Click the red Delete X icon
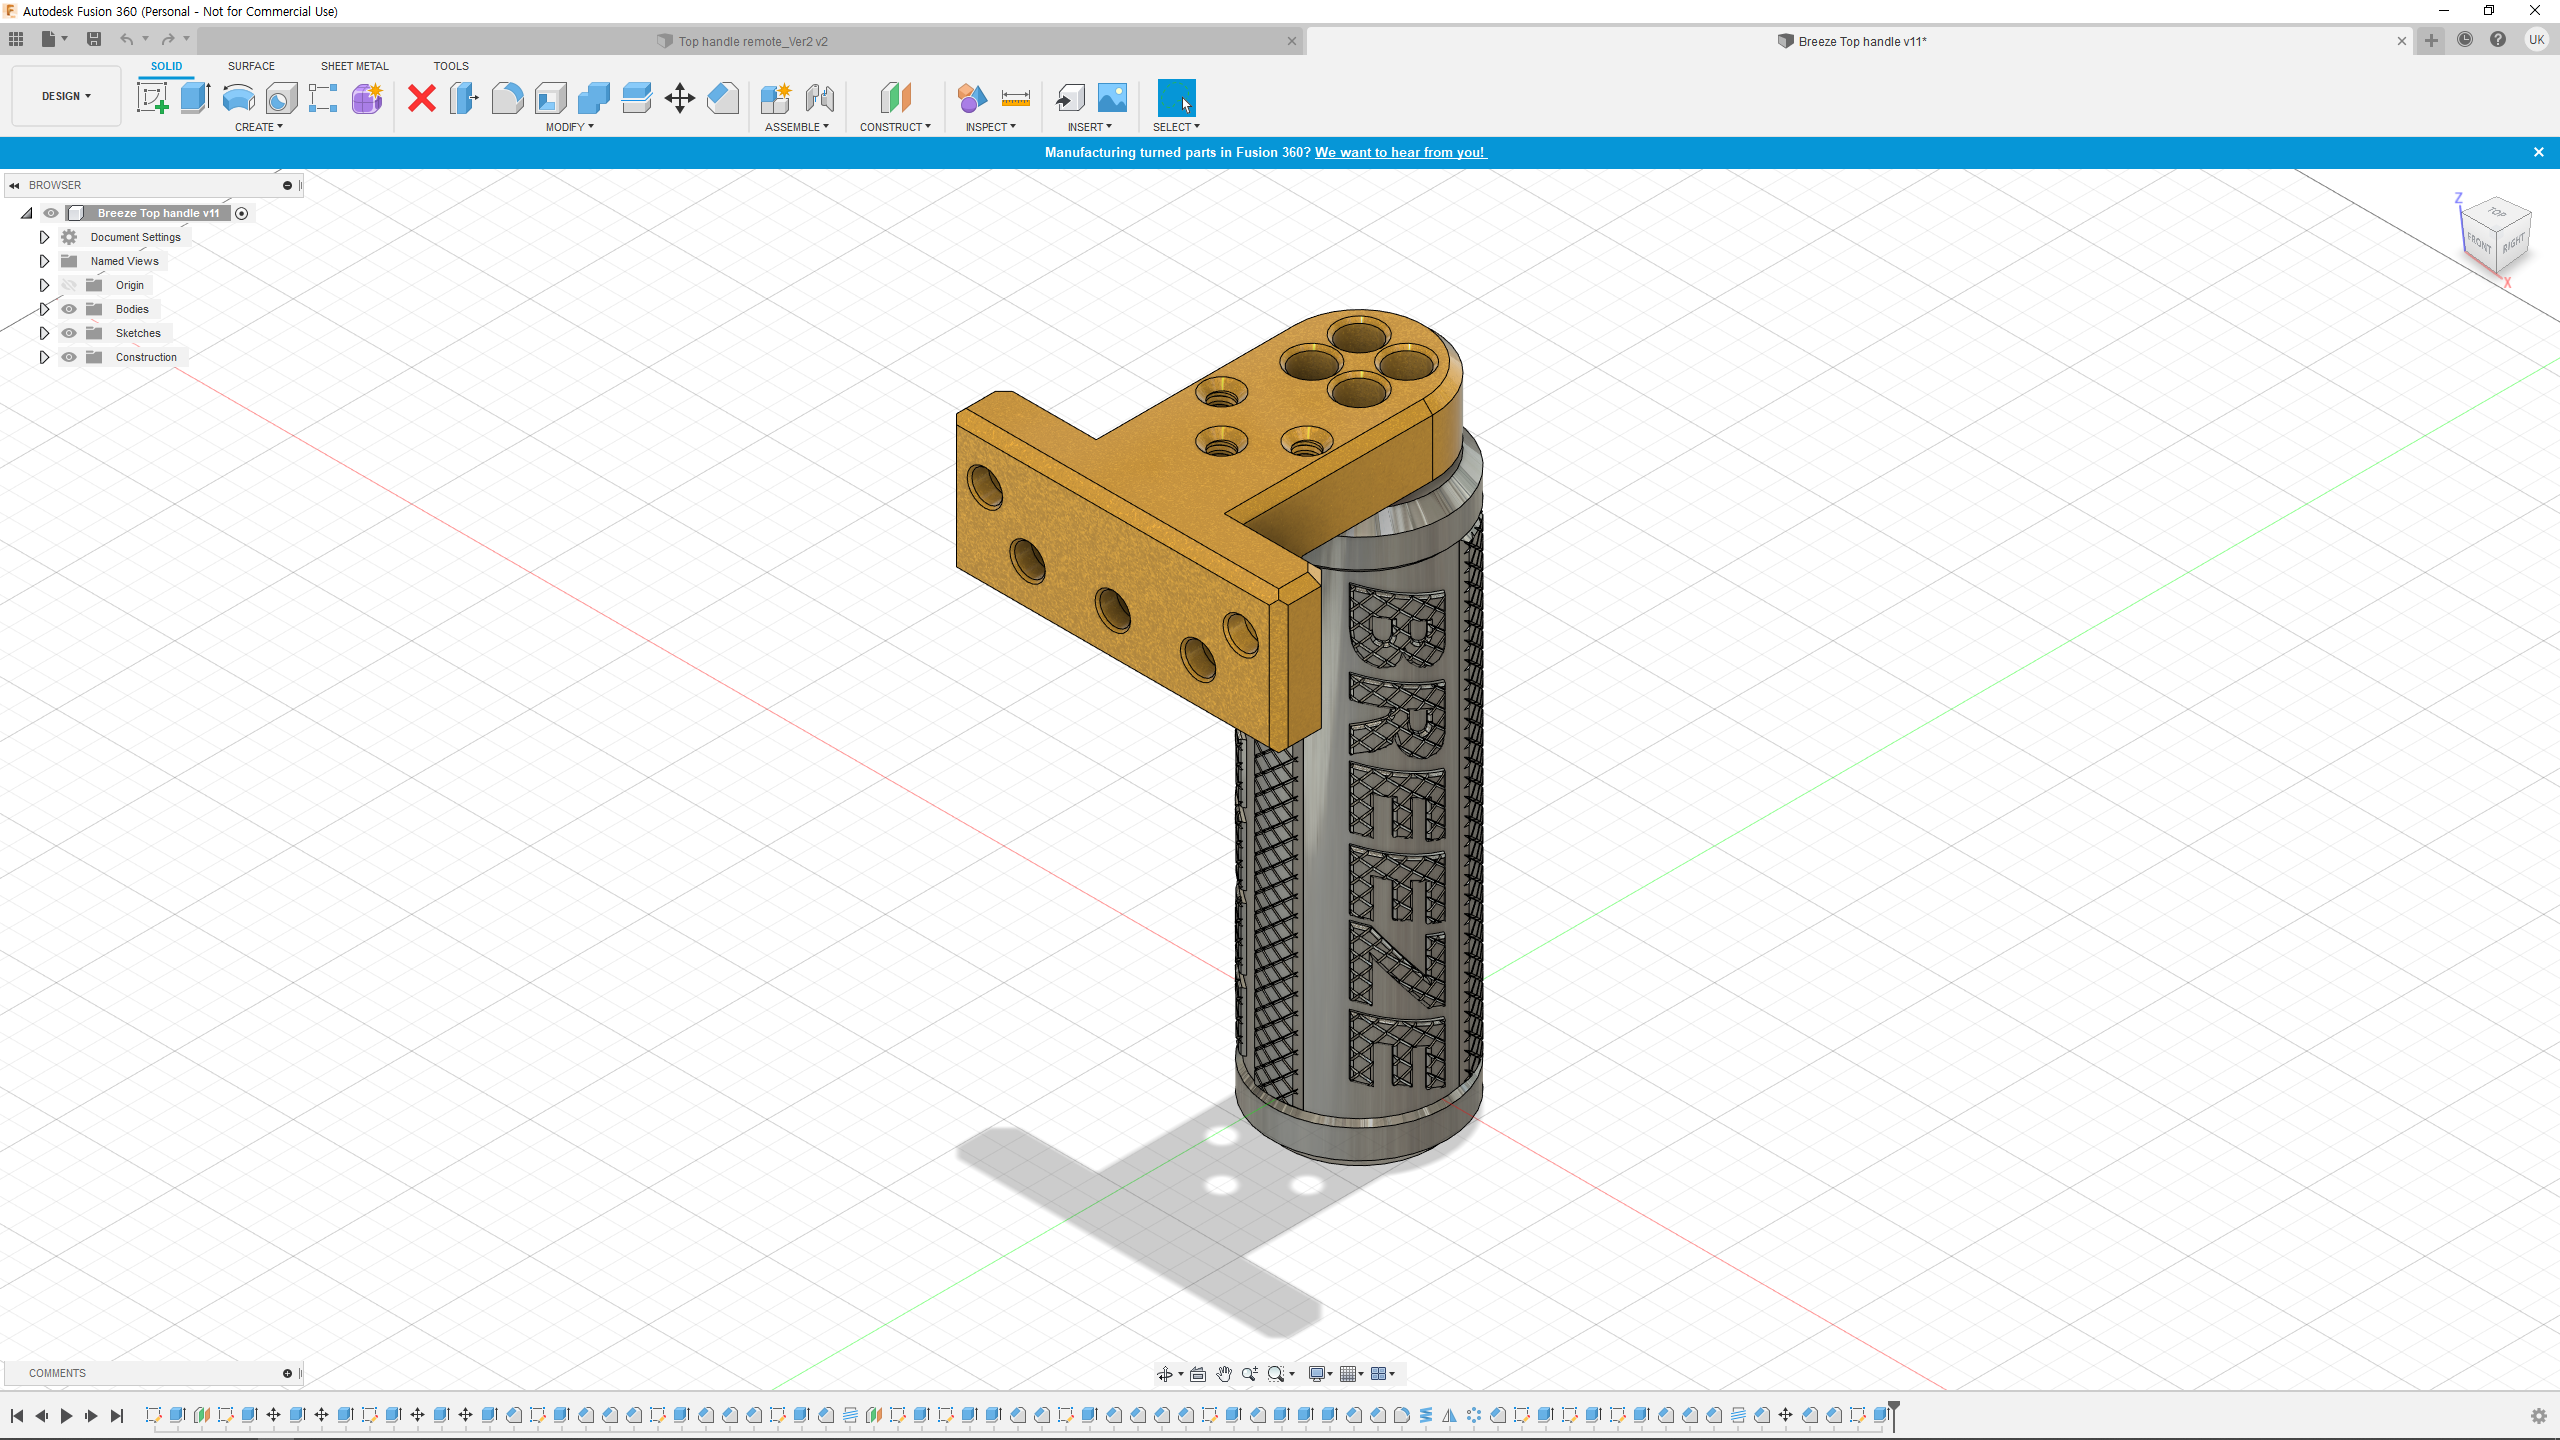The width and height of the screenshot is (2560, 1440). click(x=422, y=98)
